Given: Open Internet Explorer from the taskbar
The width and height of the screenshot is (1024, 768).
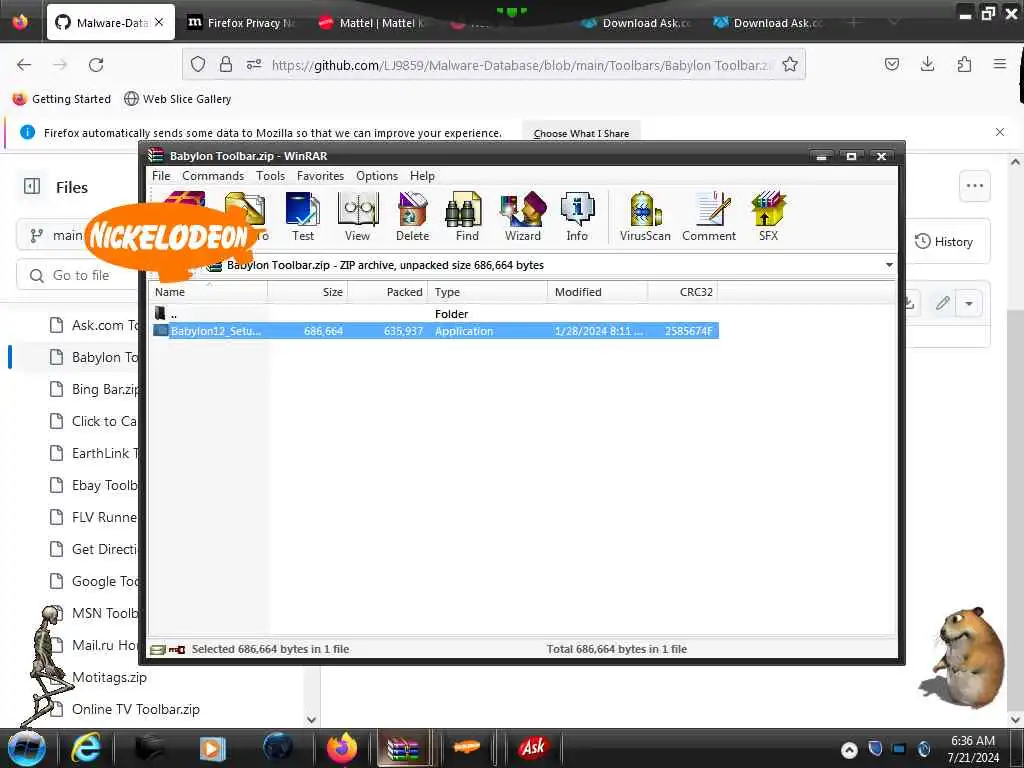Looking at the screenshot, I should 86,748.
